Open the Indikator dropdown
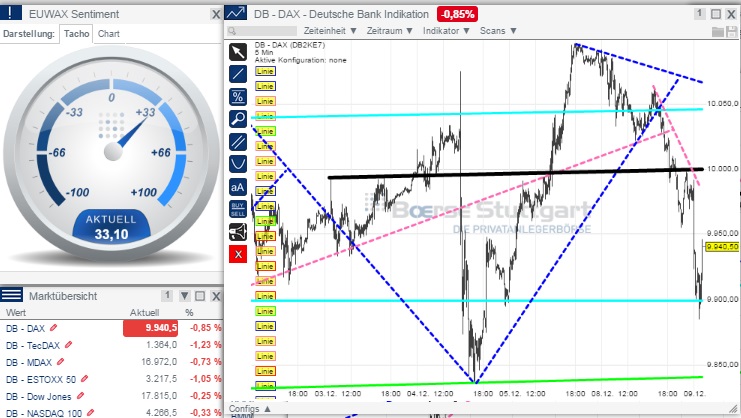This screenshot has width=741, height=418. (x=446, y=31)
